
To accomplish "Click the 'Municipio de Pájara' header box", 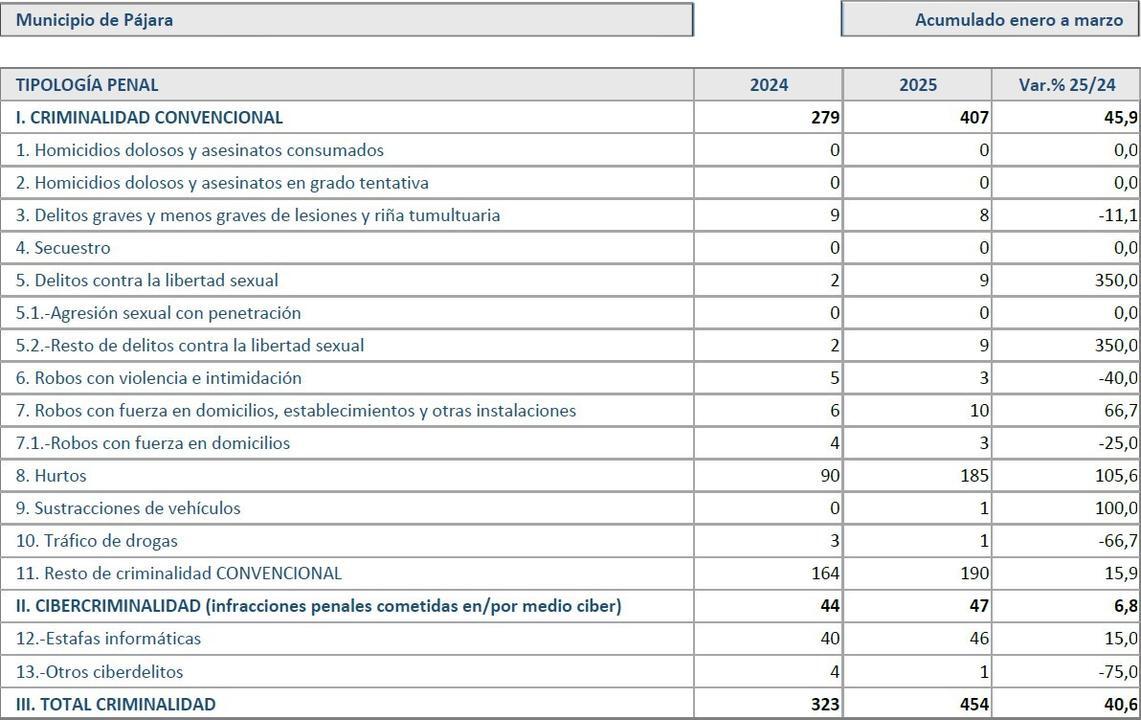I will point(346,20).
